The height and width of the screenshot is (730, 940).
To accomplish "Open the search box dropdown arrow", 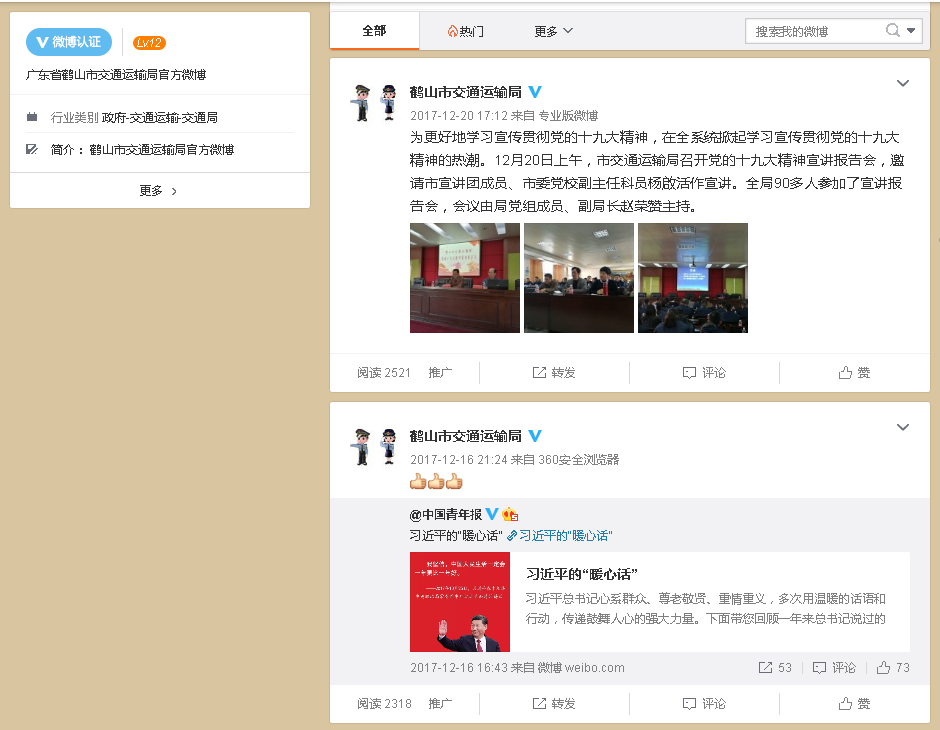I will (x=911, y=31).
